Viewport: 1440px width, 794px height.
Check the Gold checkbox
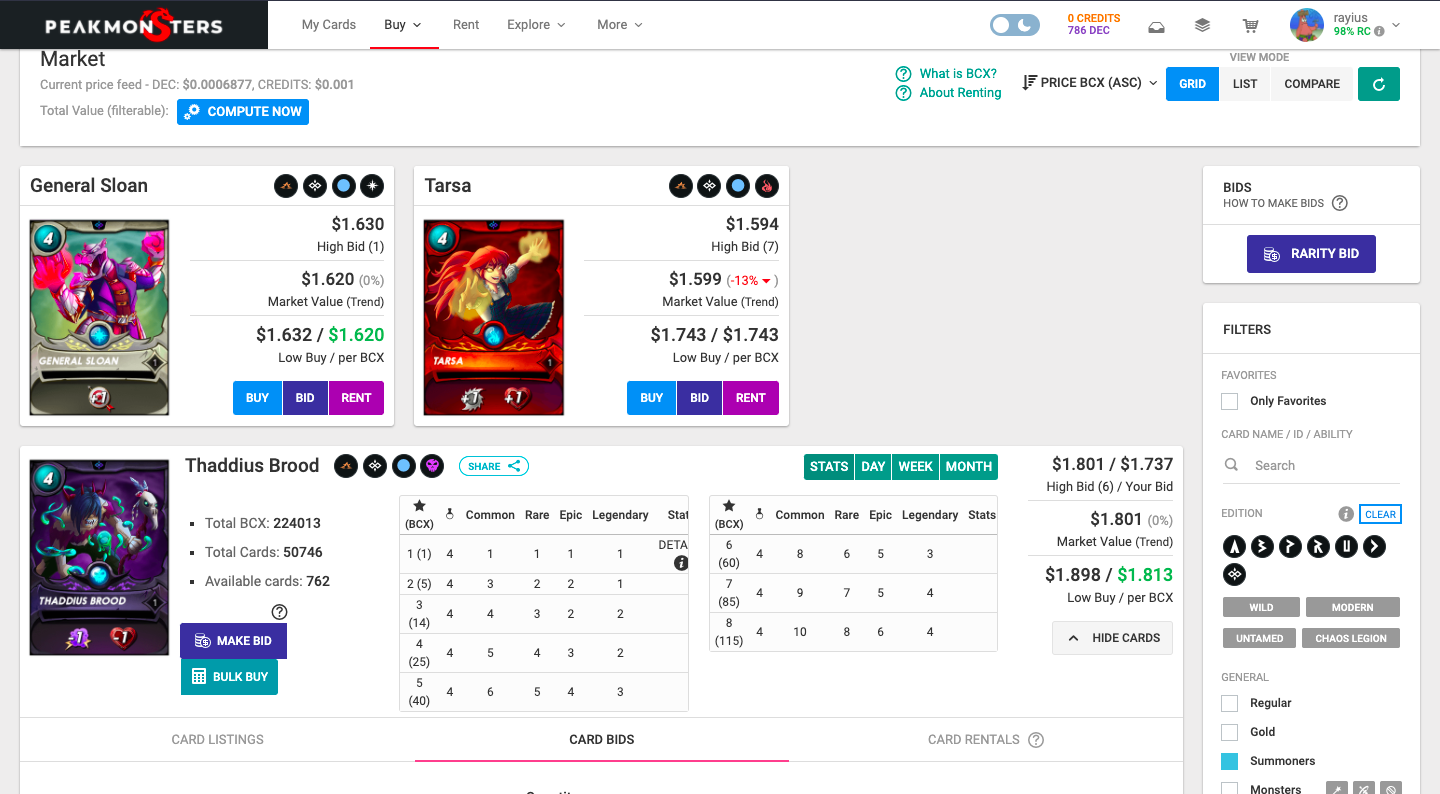tap(1229, 732)
